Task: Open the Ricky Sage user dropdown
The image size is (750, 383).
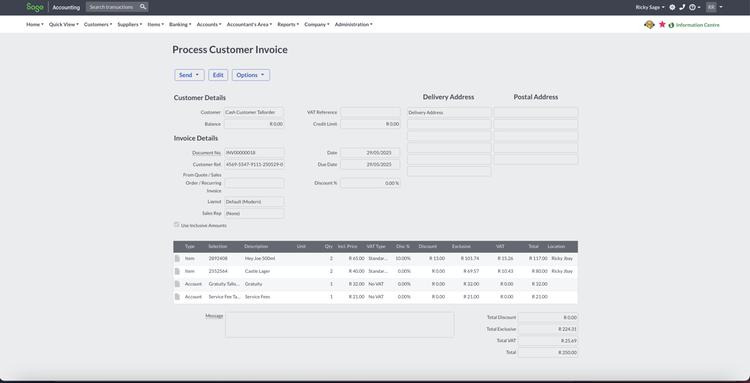Action: pos(650,7)
